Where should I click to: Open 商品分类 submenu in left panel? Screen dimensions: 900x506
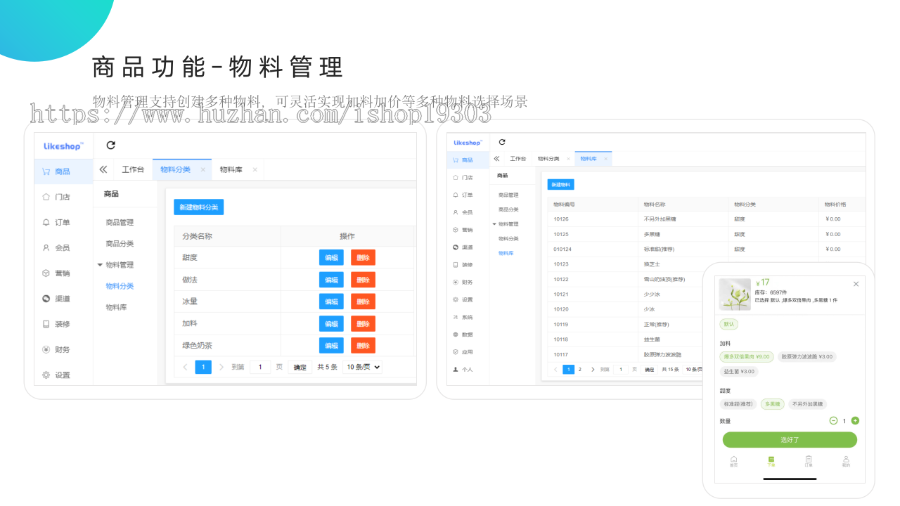point(119,244)
